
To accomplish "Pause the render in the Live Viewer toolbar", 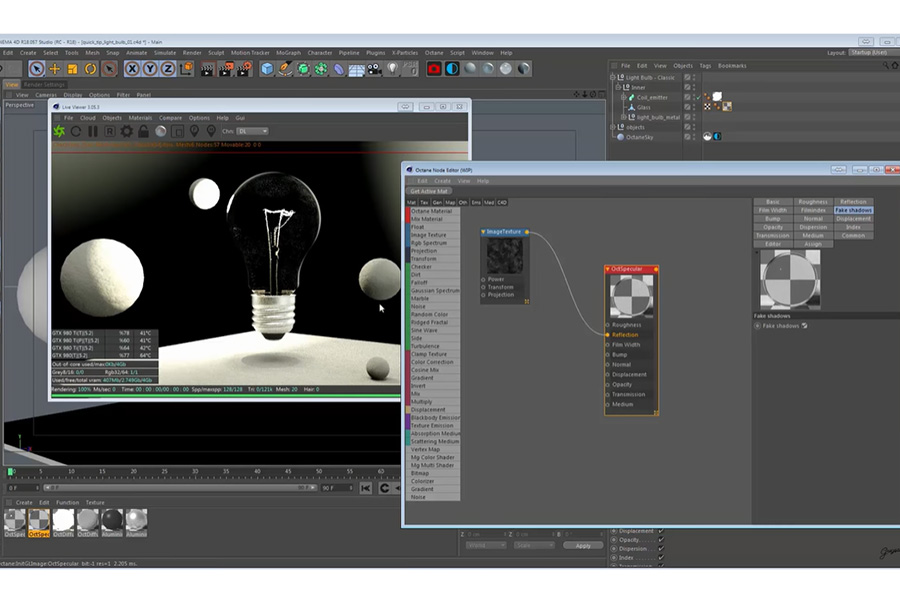I will click(x=92, y=131).
